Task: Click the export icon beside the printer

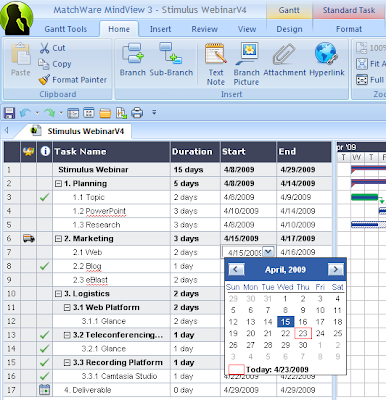Action: tap(121, 113)
